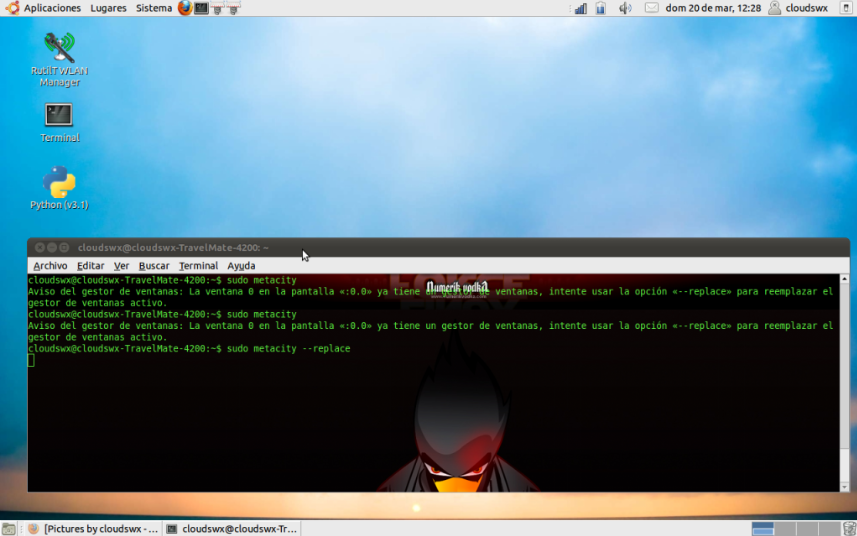Open the RutilT WLAN Manager desktop icon

pyautogui.click(x=60, y=59)
